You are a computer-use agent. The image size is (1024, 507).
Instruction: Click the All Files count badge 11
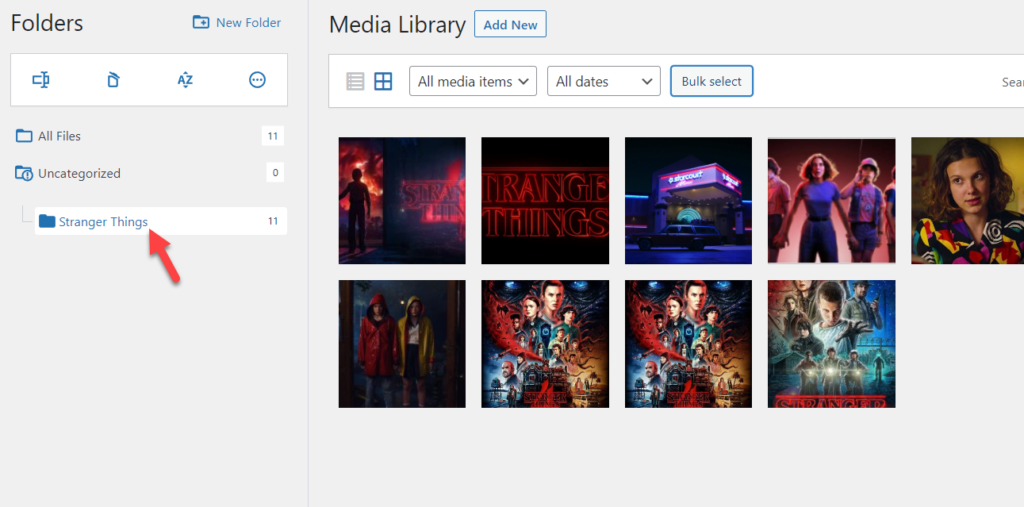point(273,136)
